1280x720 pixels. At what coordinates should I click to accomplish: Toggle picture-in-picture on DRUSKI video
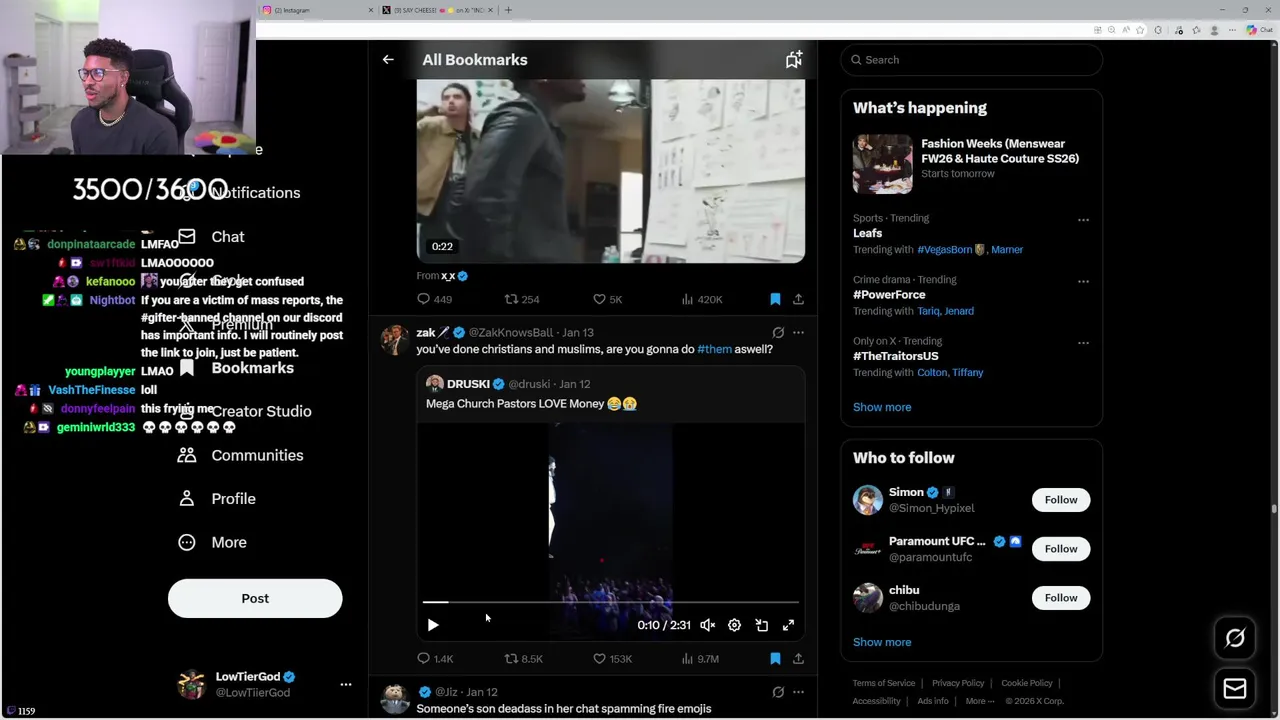[761, 625]
